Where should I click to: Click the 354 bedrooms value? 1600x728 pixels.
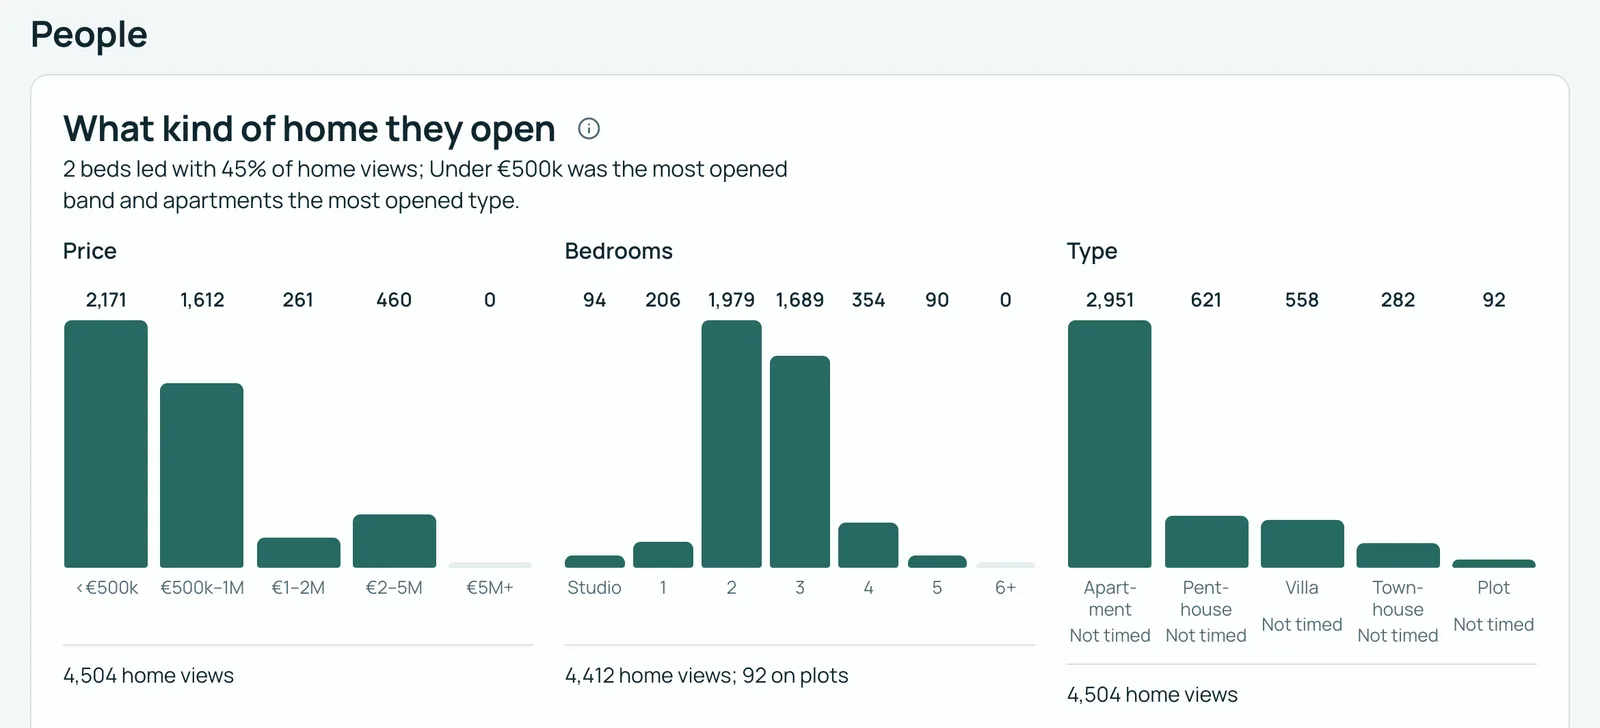(x=868, y=300)
